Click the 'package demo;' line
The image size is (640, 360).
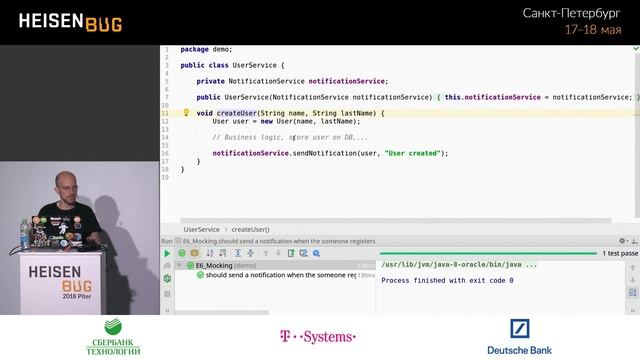point(206,49)
